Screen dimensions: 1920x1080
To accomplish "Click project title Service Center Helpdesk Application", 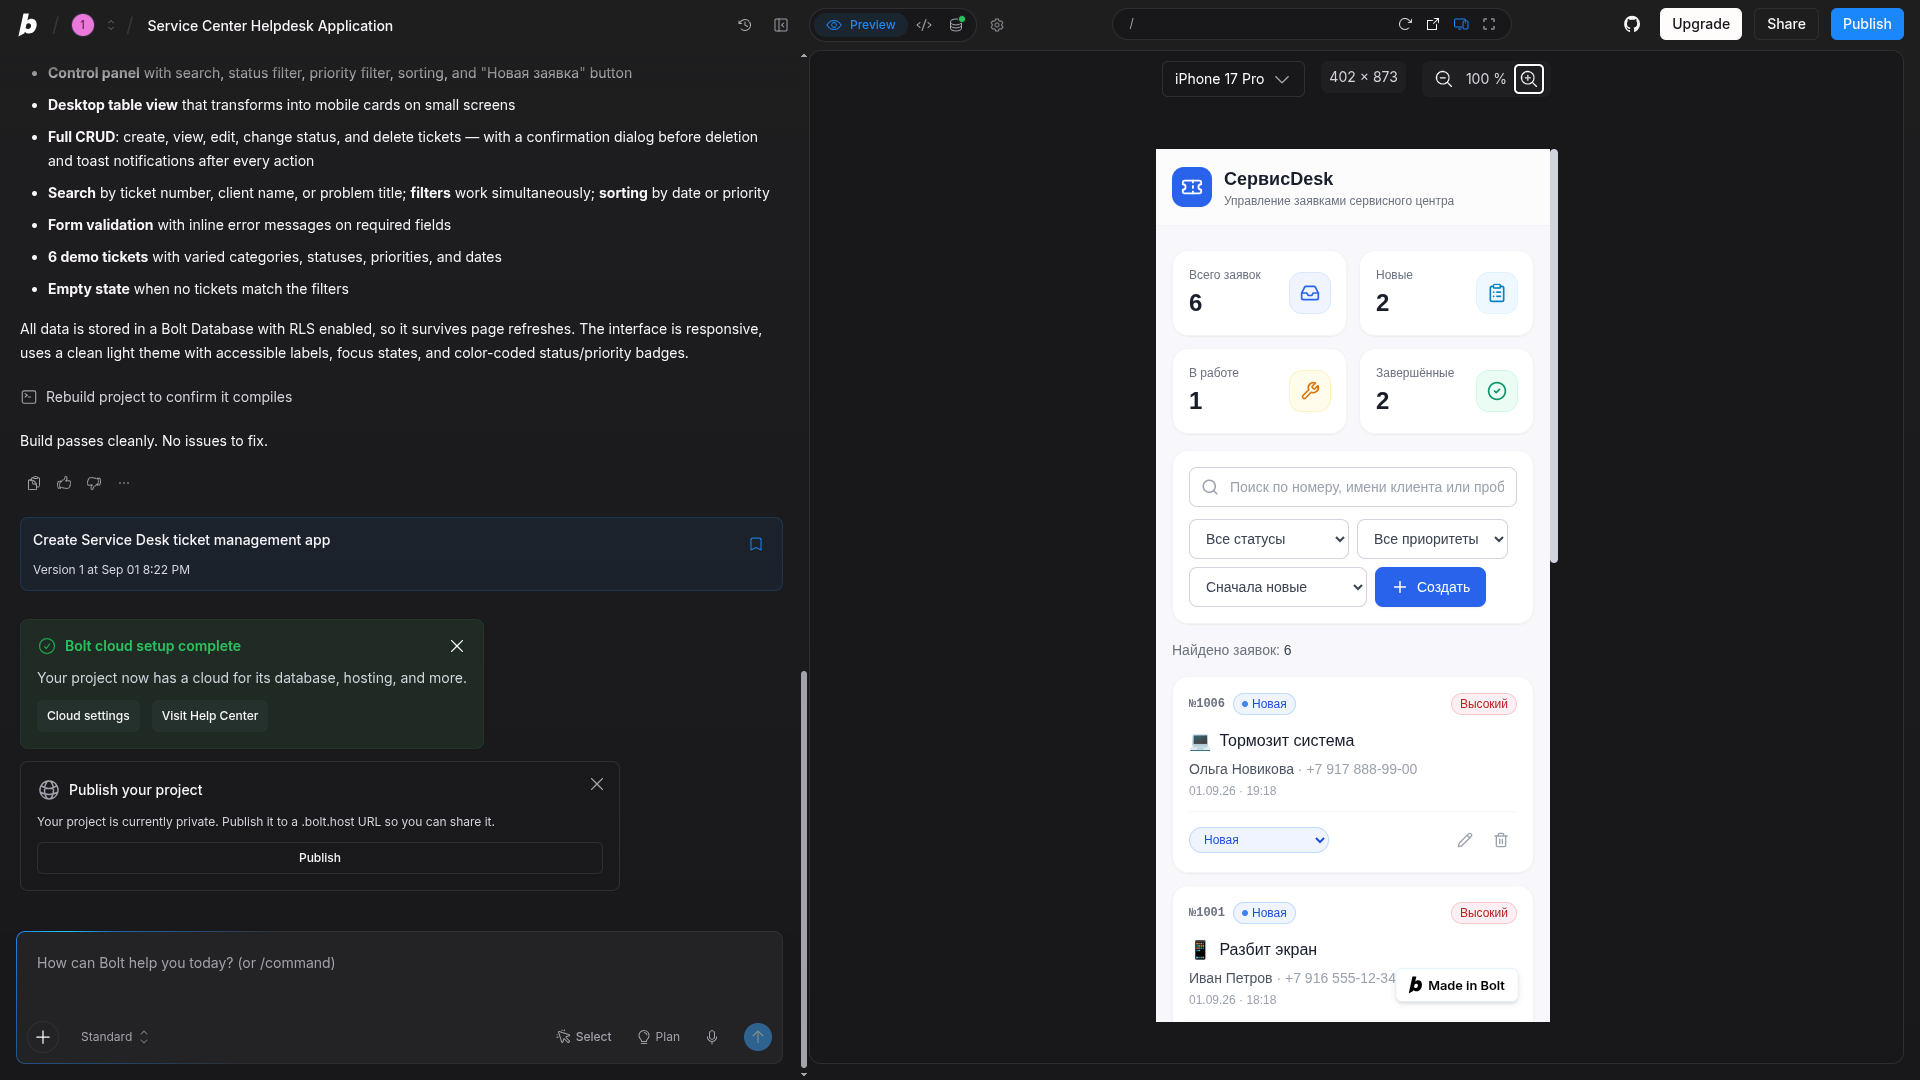I will pyautogui.click(x=270, y=26).
